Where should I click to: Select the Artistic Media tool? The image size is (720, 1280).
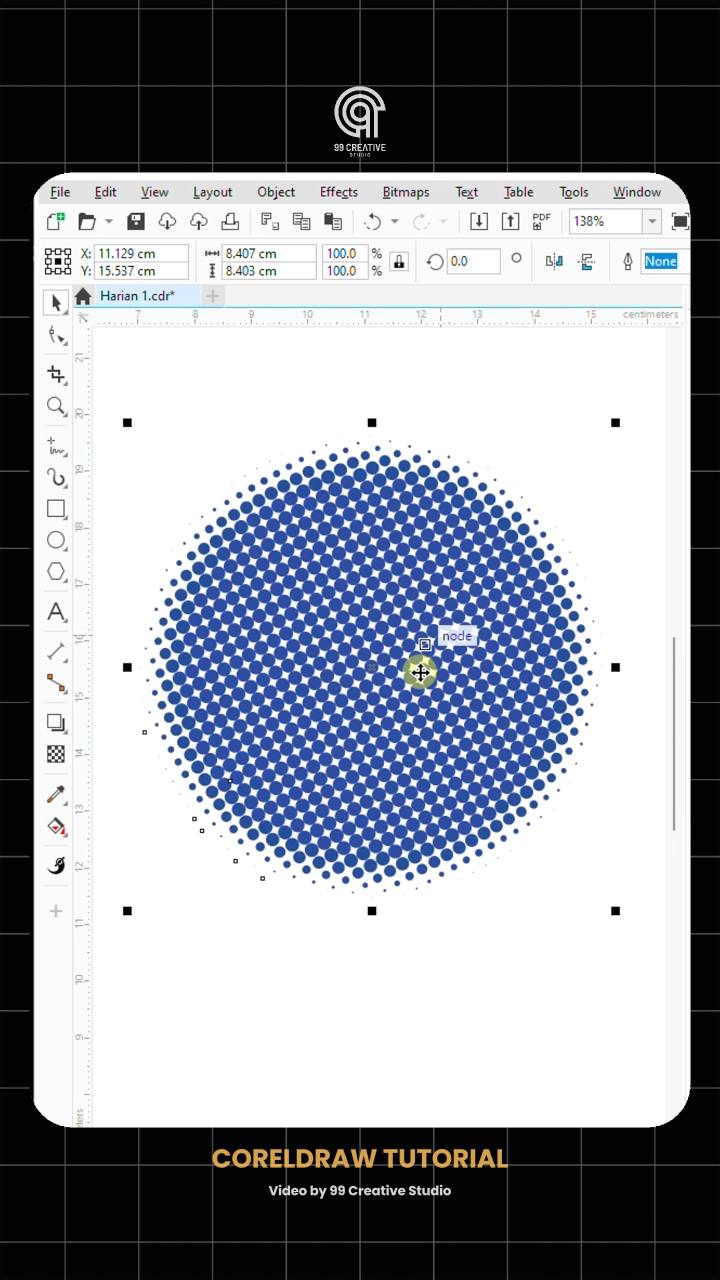coord(56,477)
